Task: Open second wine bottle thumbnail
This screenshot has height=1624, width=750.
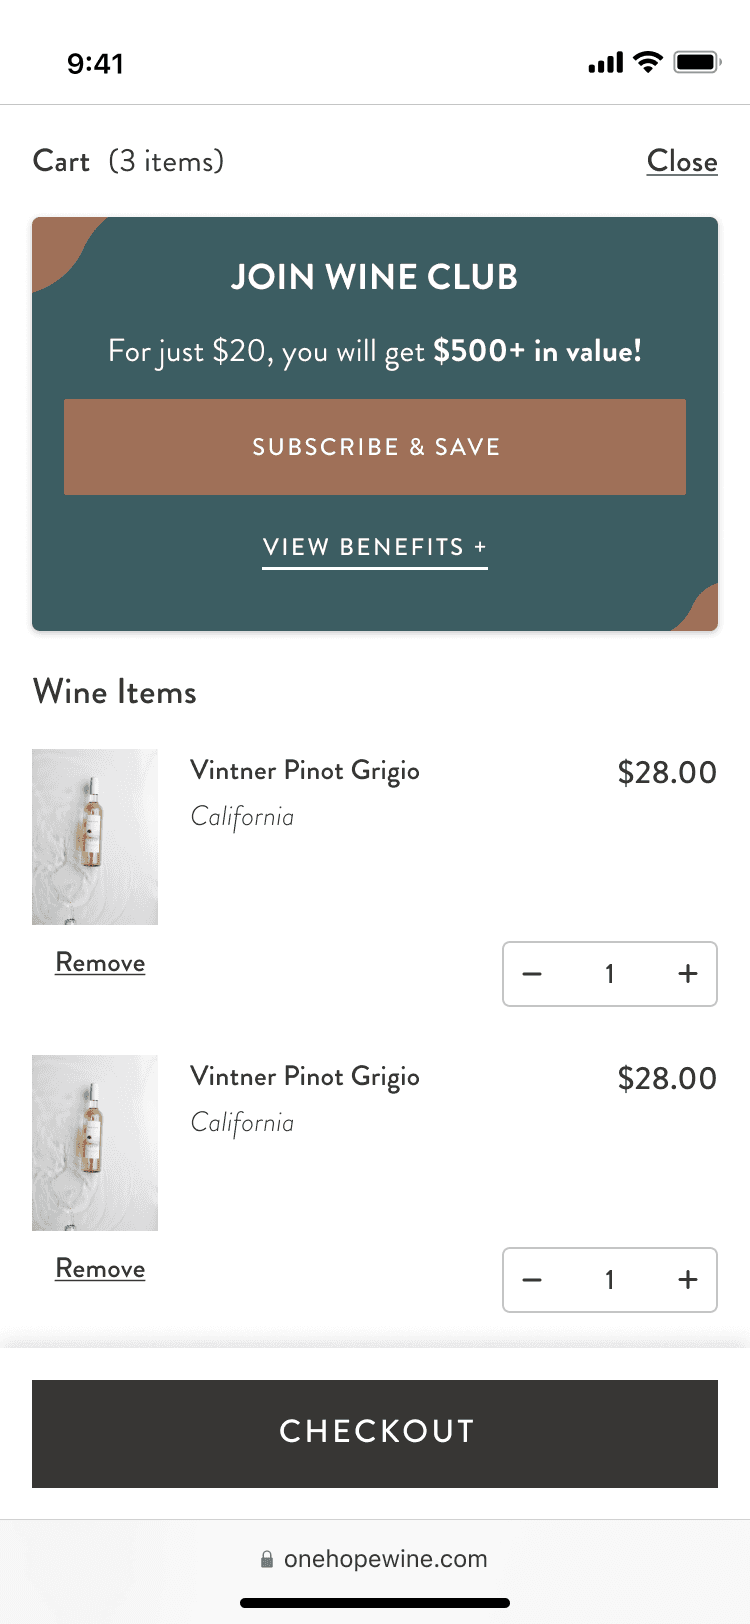Action: (x=95, y=1143)
